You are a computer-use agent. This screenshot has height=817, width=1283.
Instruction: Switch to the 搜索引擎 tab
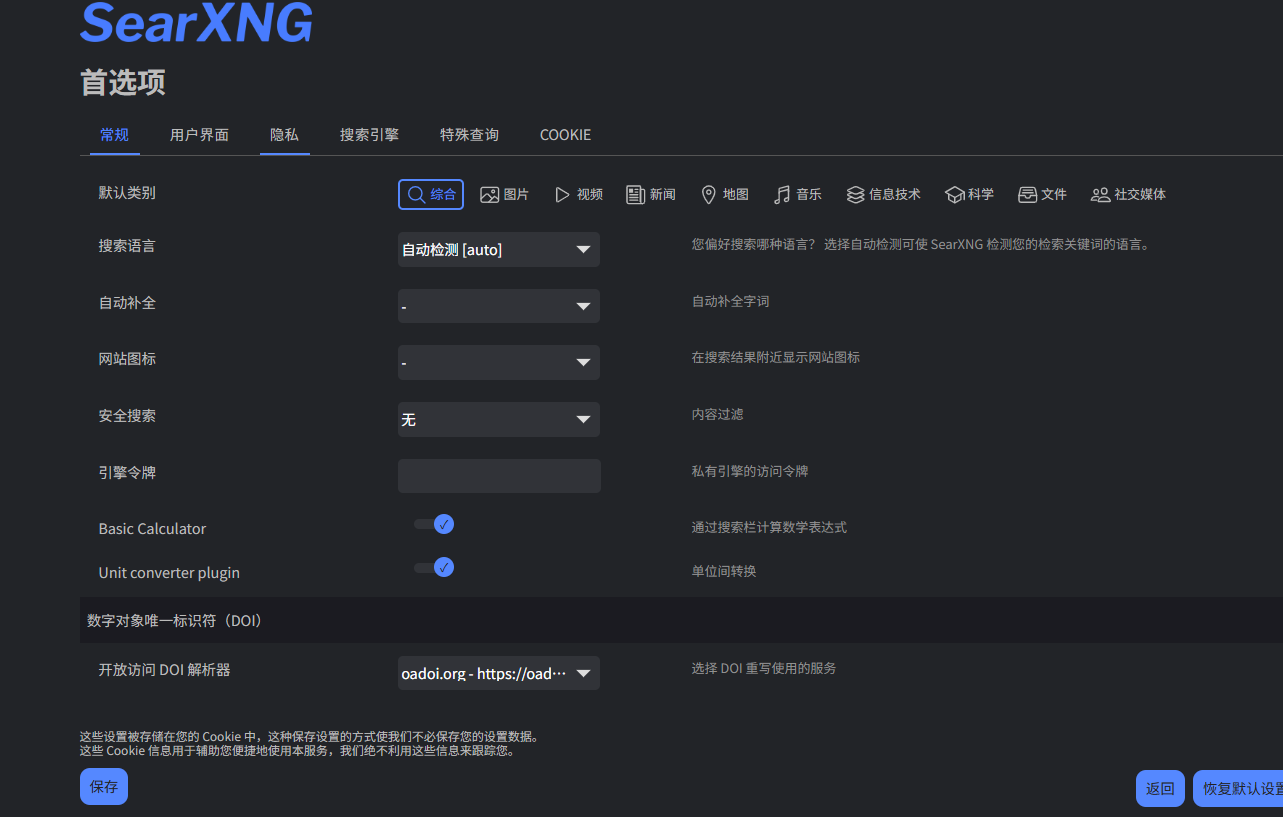tap(370, 135)
